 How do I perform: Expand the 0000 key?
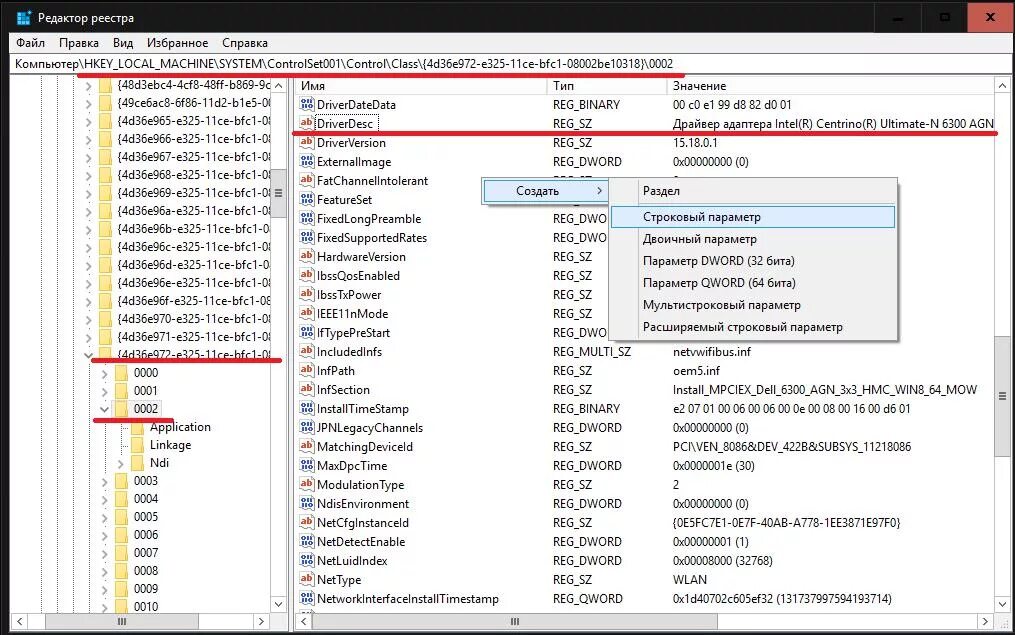point(104,373)
